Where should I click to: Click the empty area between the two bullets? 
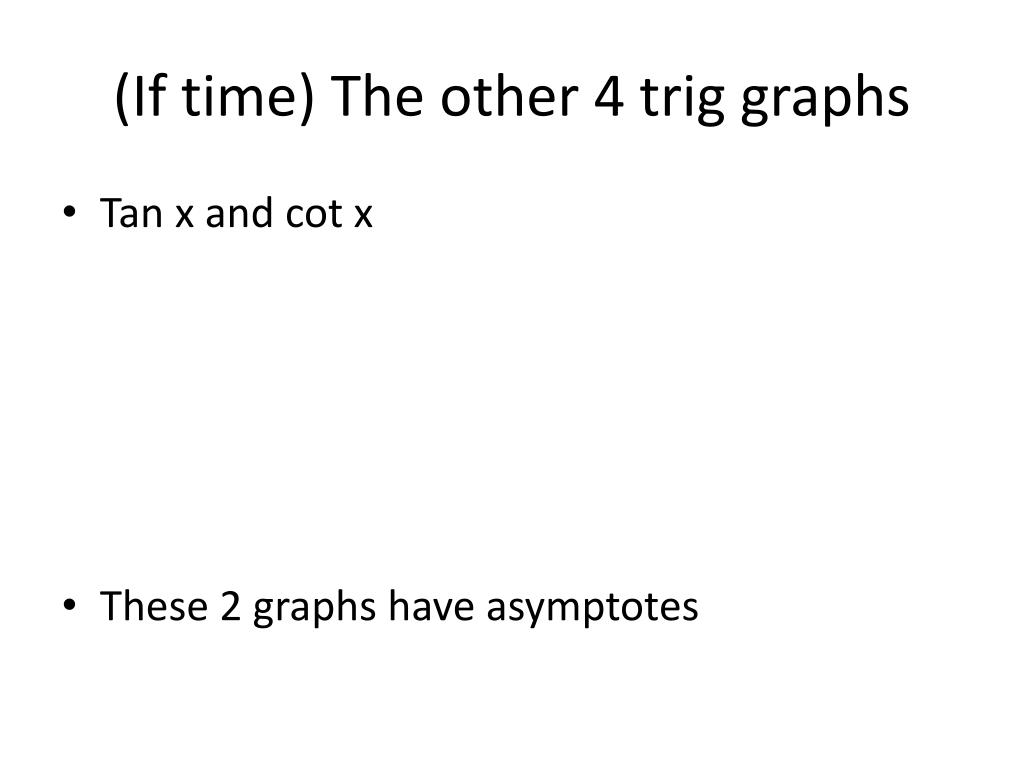click(511, 411)
